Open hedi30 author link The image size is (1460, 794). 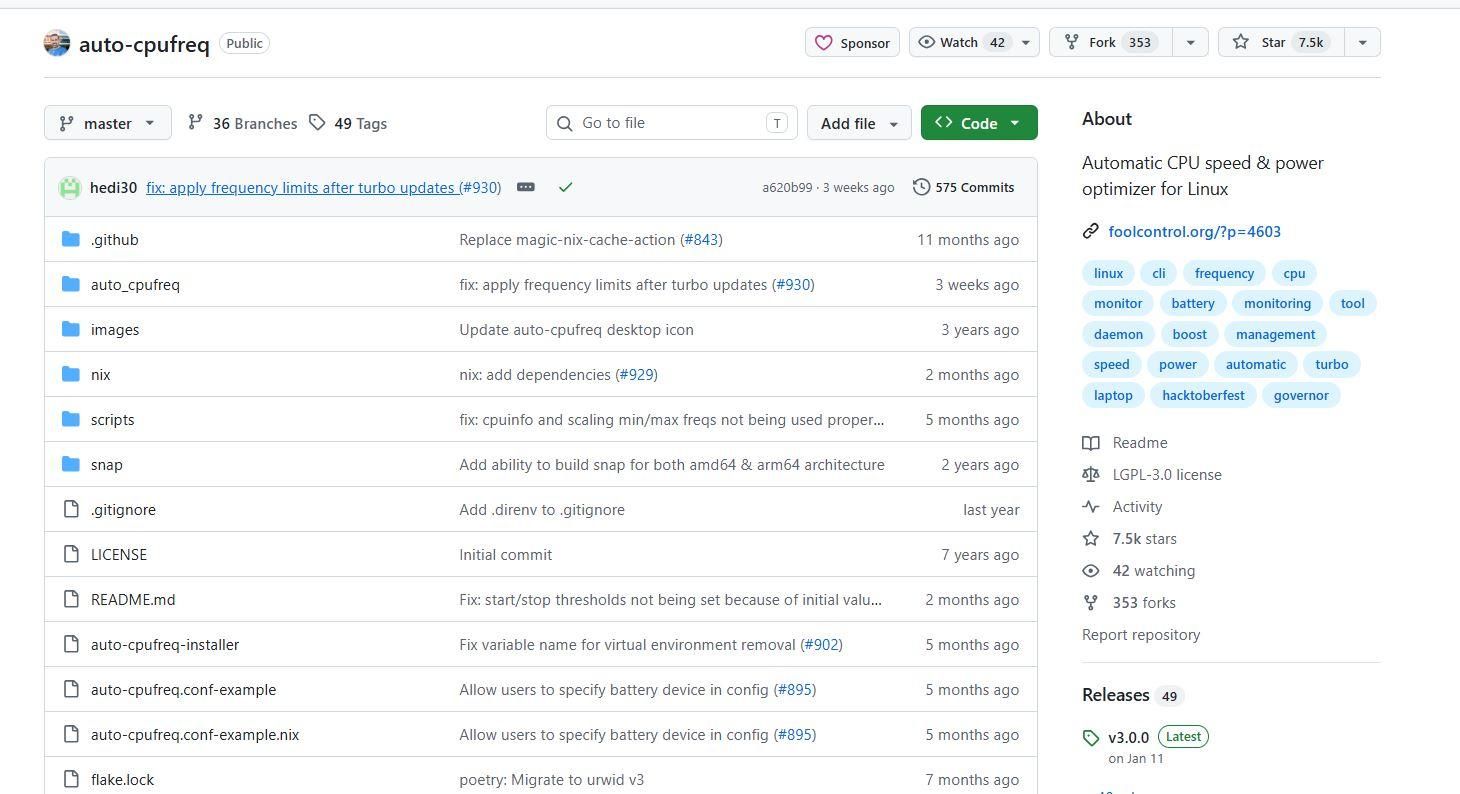point(113,187)
